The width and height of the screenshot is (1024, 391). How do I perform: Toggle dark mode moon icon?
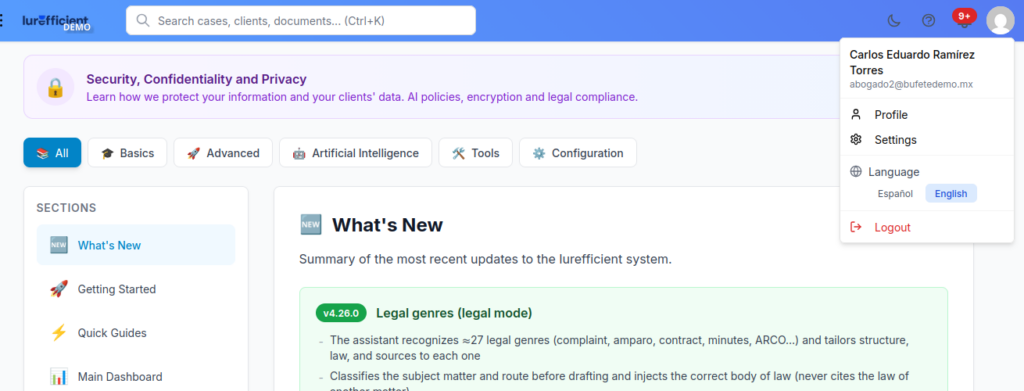click(x=894, y=21)
